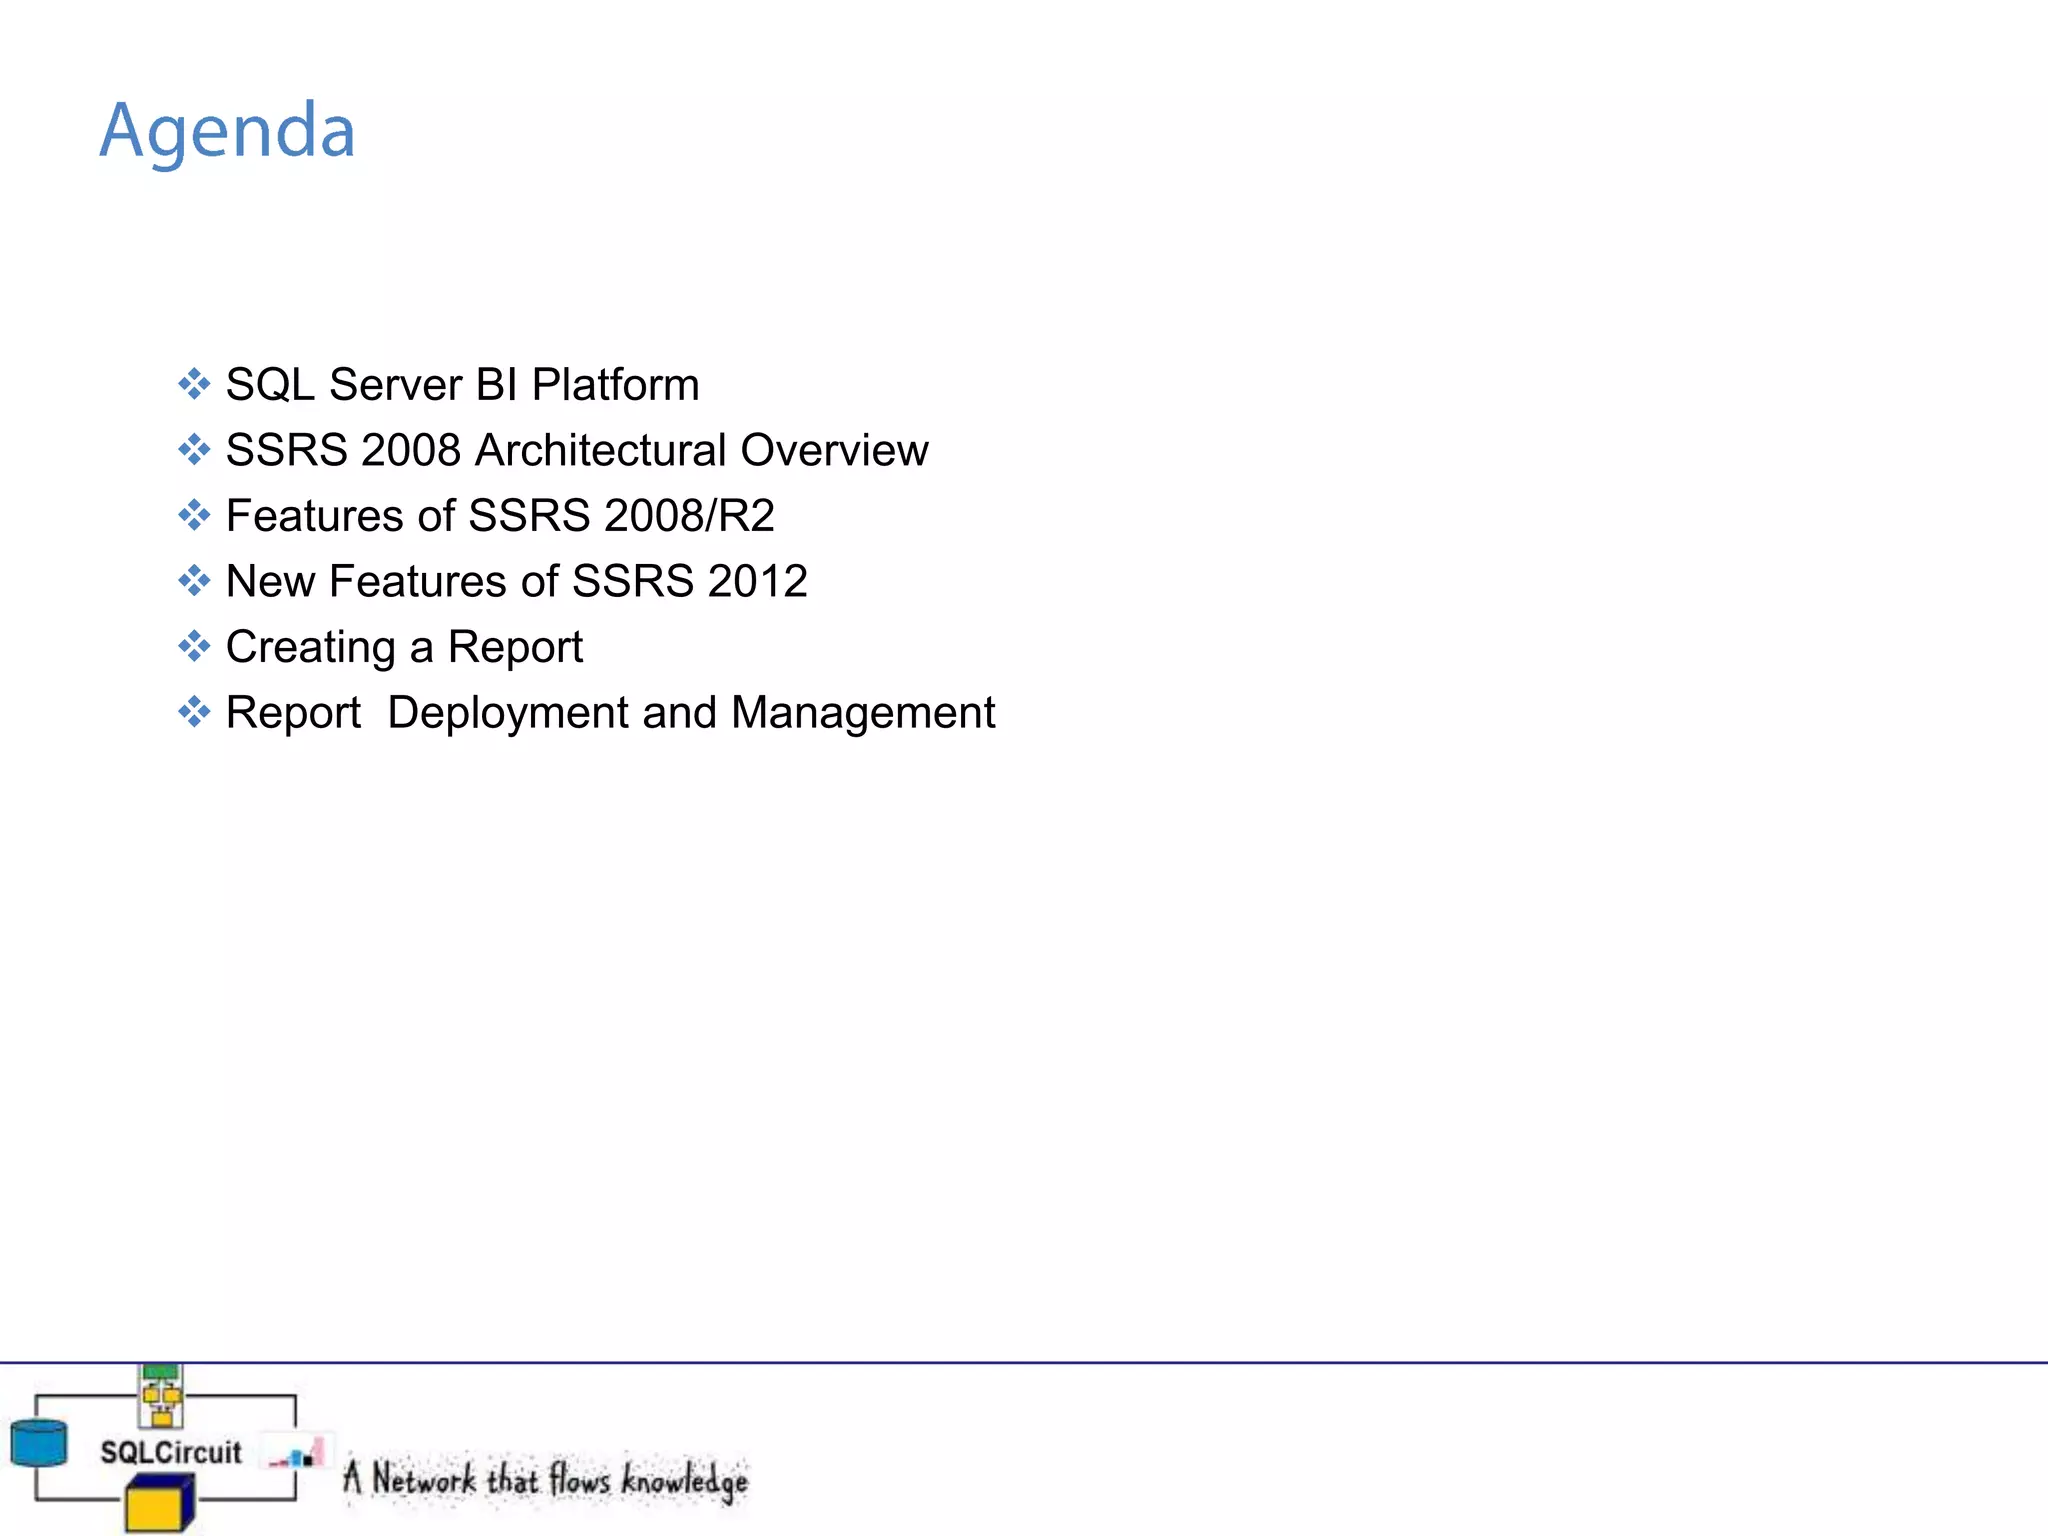Click the bullet beside SSRS 2008 Architectural Overview
This screenshot has width=2048, height=1536.
194,450
